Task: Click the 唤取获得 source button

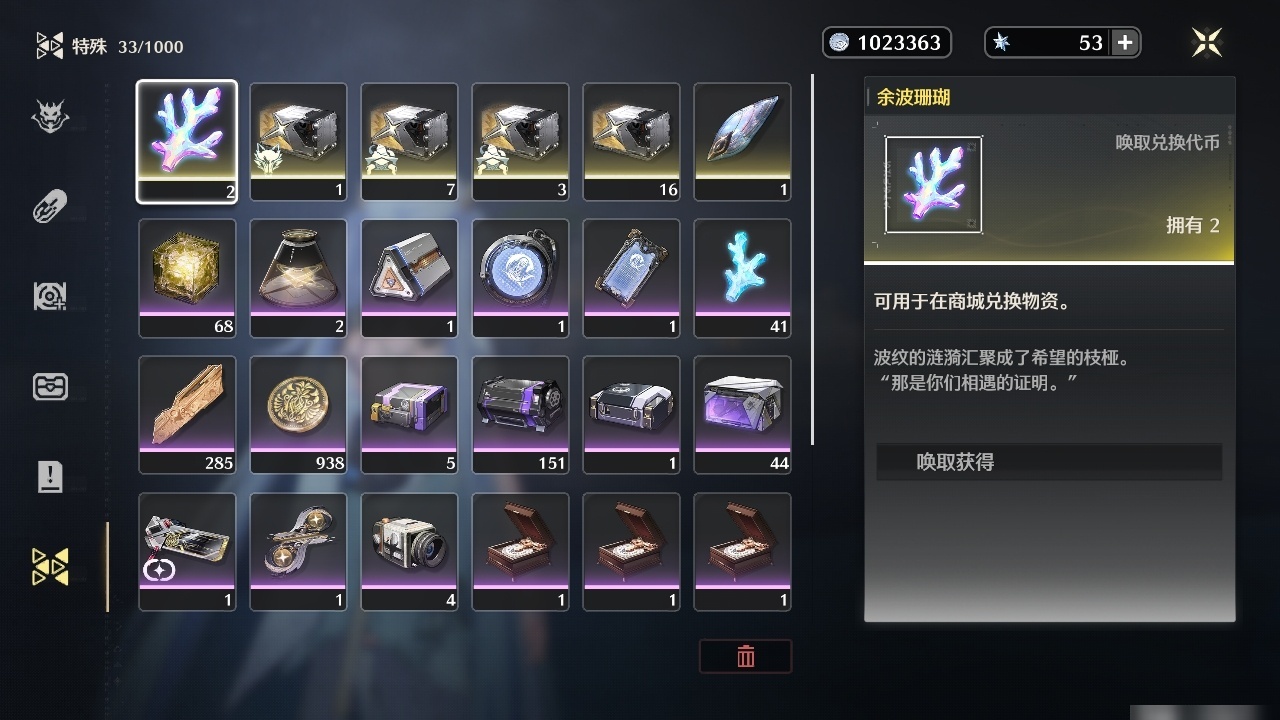Action: click(1049, 462)
